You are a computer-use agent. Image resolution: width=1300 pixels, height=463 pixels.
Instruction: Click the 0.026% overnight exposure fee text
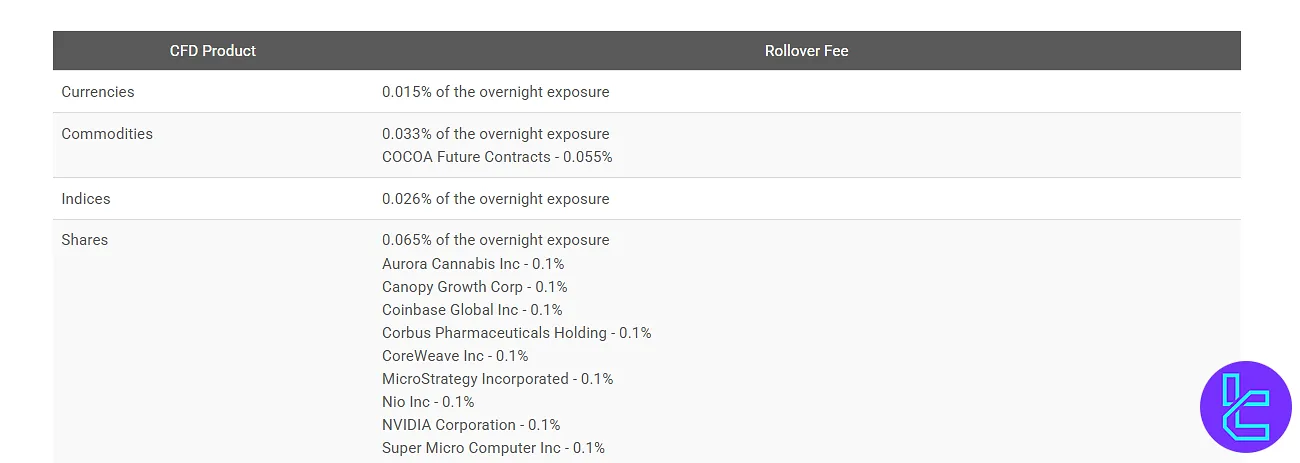point(495,199)
